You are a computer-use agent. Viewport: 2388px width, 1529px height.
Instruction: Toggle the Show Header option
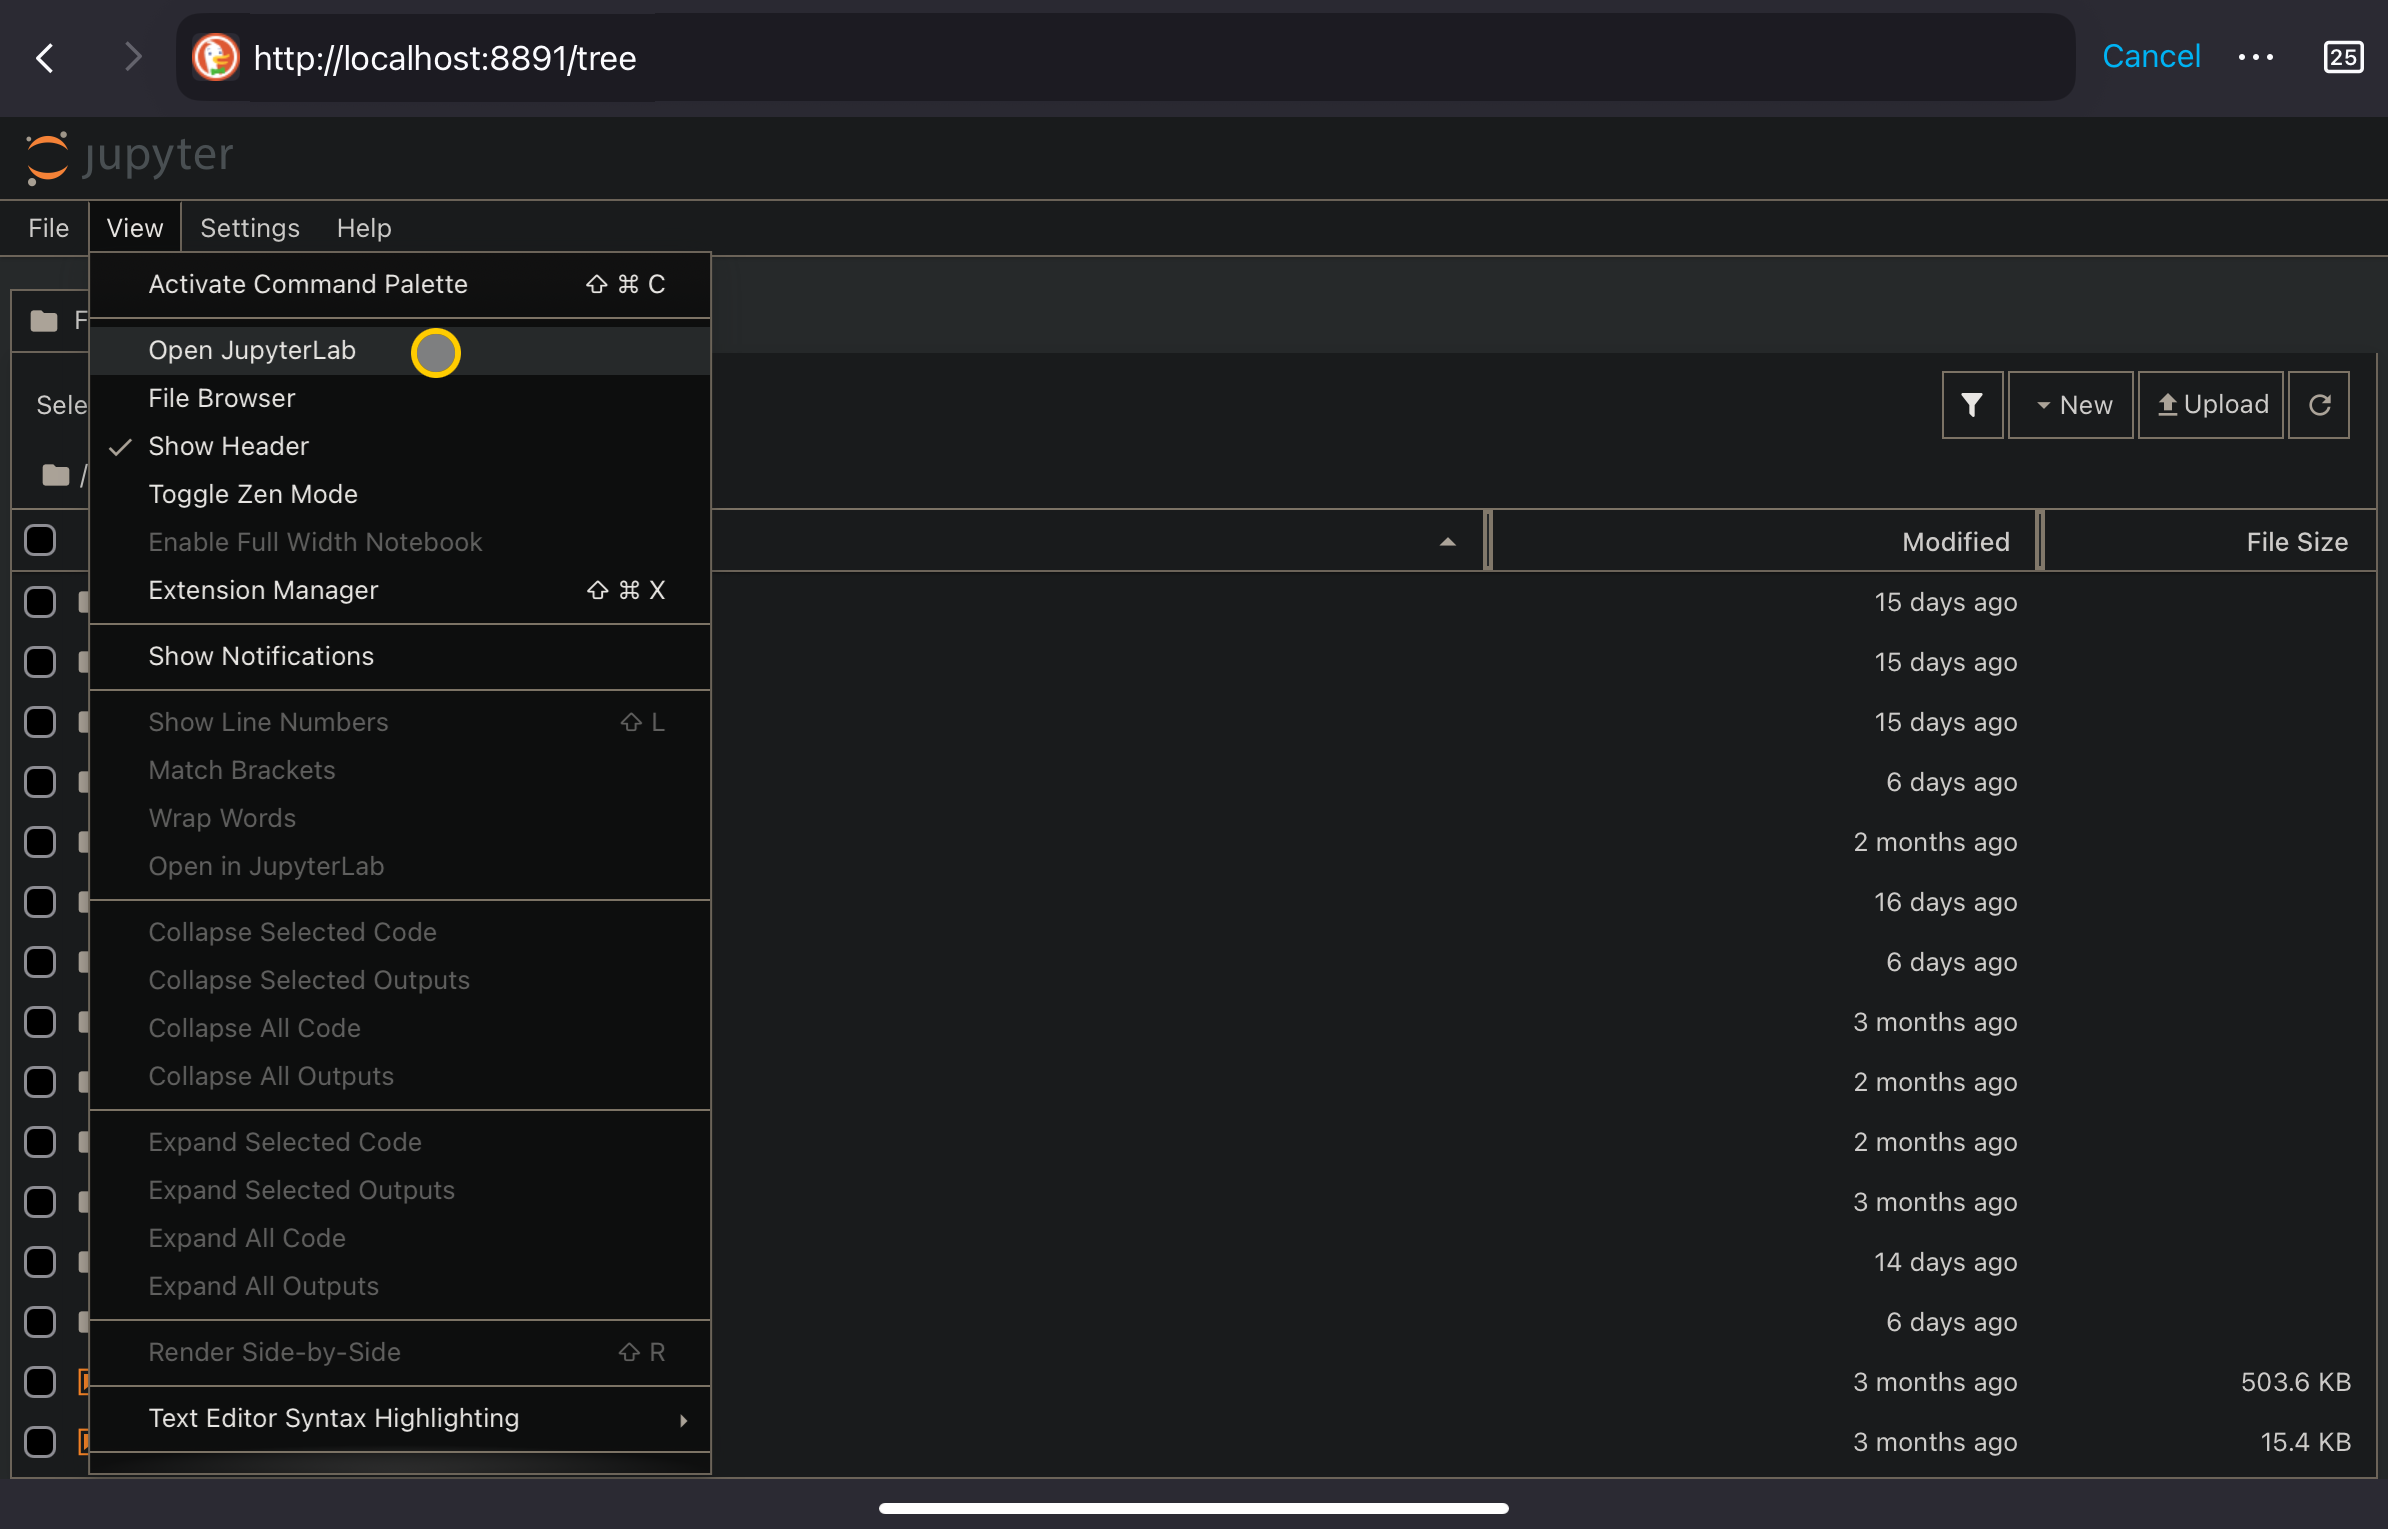click(400, 447)
